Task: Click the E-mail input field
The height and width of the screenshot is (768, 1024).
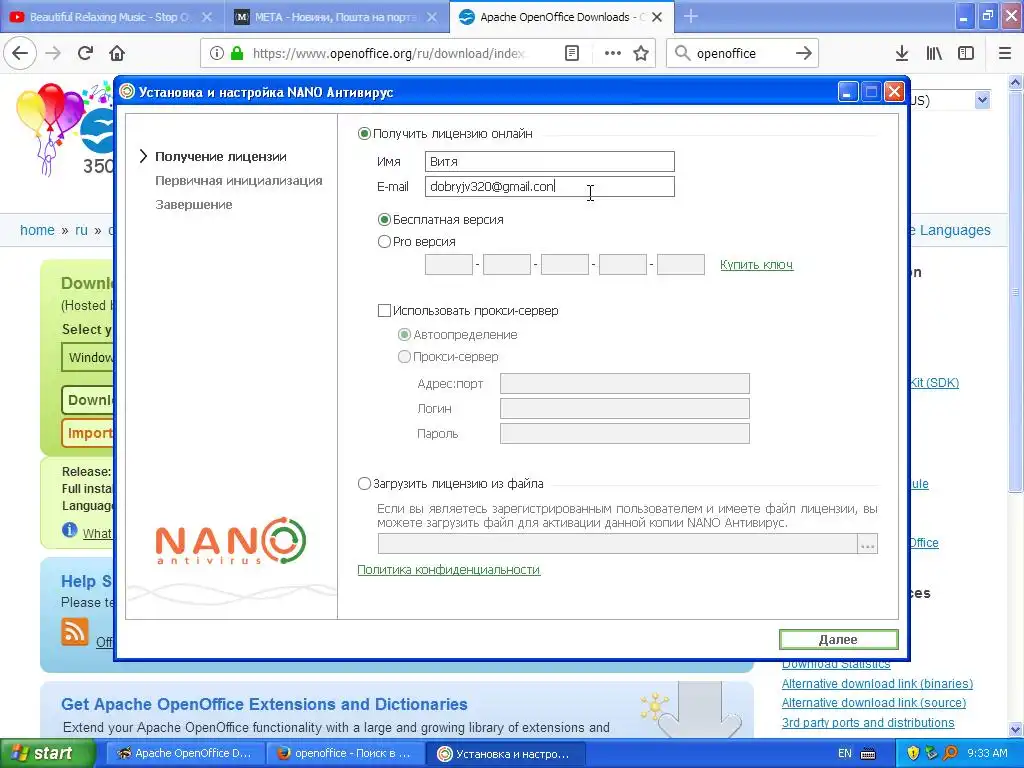Action: click(549, 186)
